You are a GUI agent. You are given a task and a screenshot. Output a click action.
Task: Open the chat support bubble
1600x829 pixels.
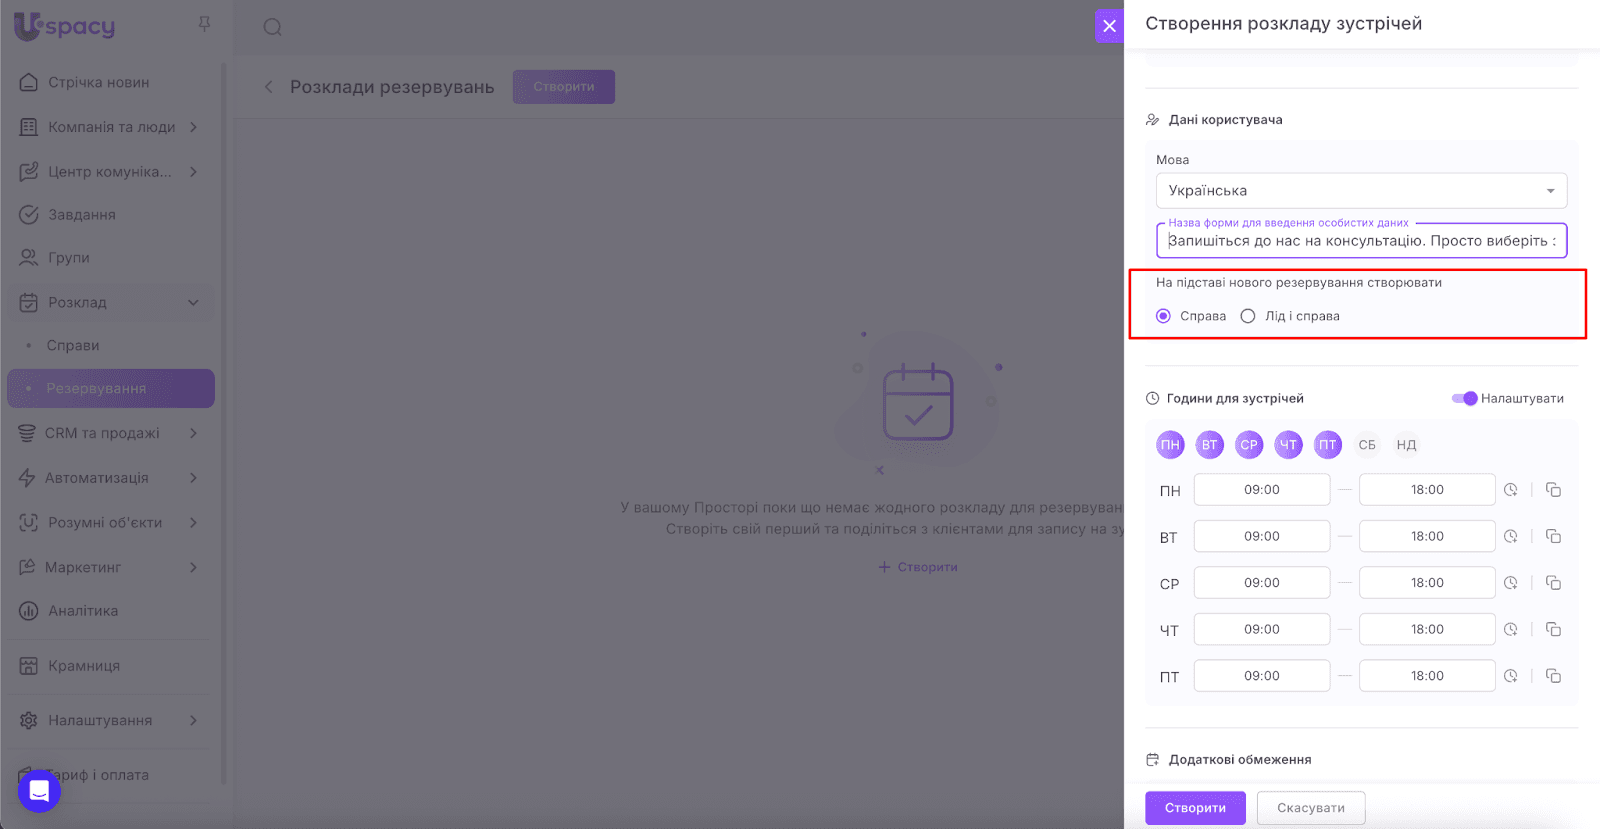39,791
